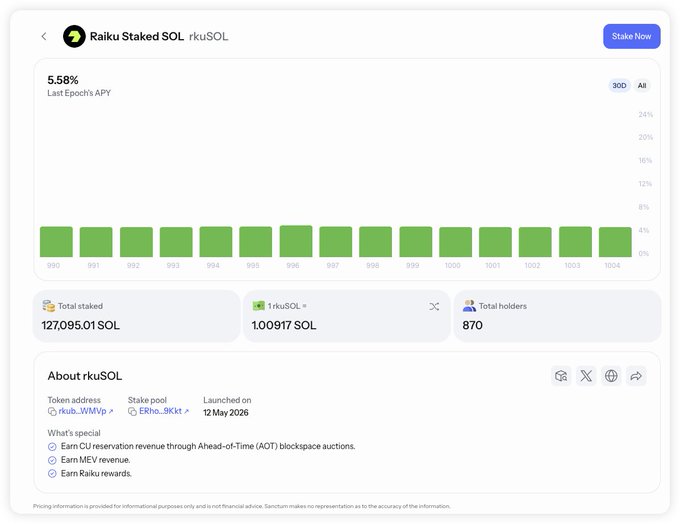Viewport: 680px width, 524px height.
Task: Click the bar for epoch 997
Action: [x=336, y=242]
